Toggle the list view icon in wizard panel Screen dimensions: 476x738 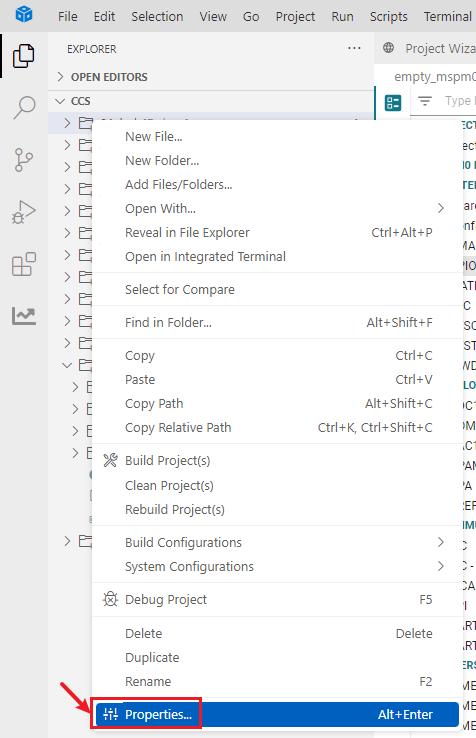click(393, 103)
